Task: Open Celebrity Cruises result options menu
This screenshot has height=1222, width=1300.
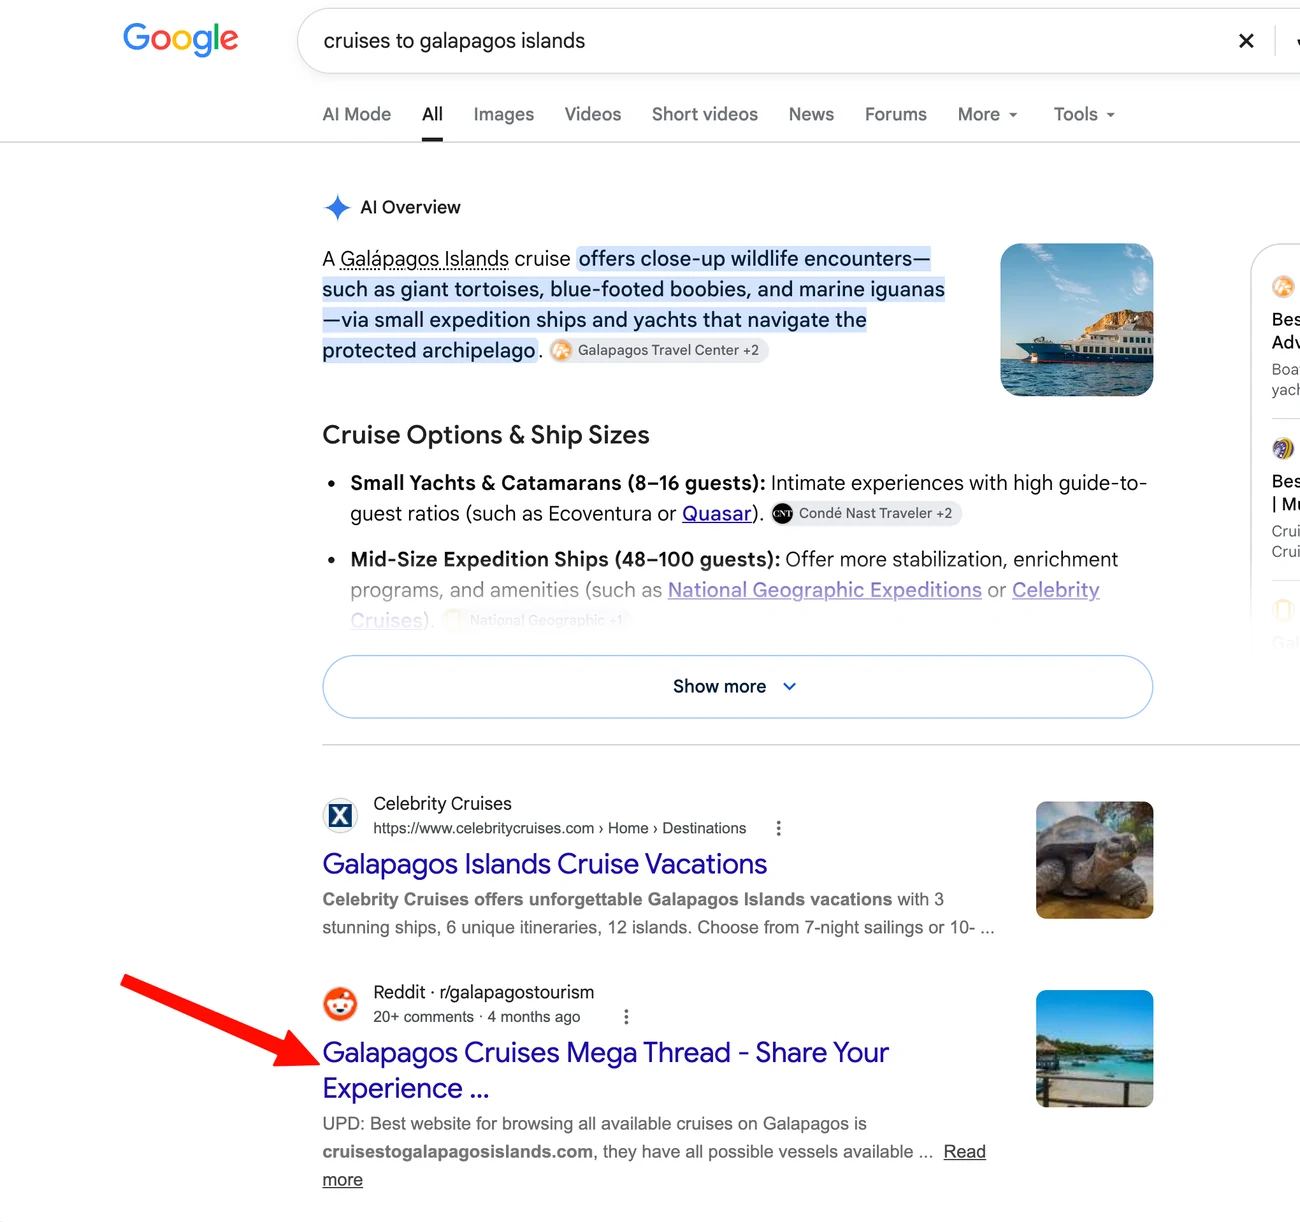Action: pos(778,828)
